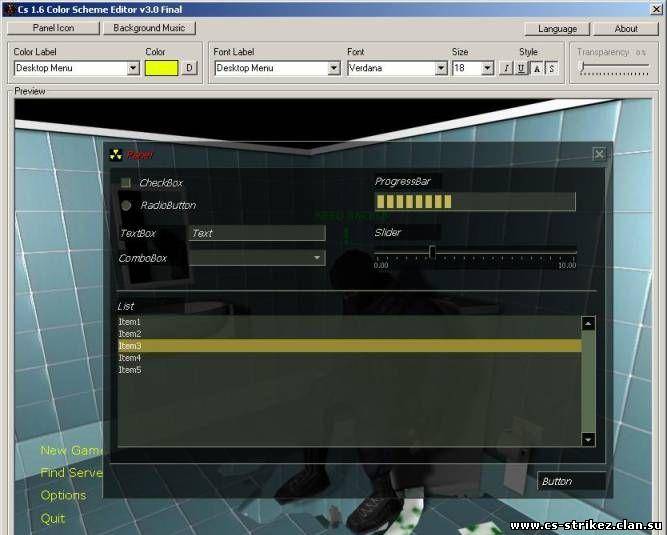This screenshot has height=535, width=667.
Task: Open the Color Label dropdown
Action: pos(133,68)
